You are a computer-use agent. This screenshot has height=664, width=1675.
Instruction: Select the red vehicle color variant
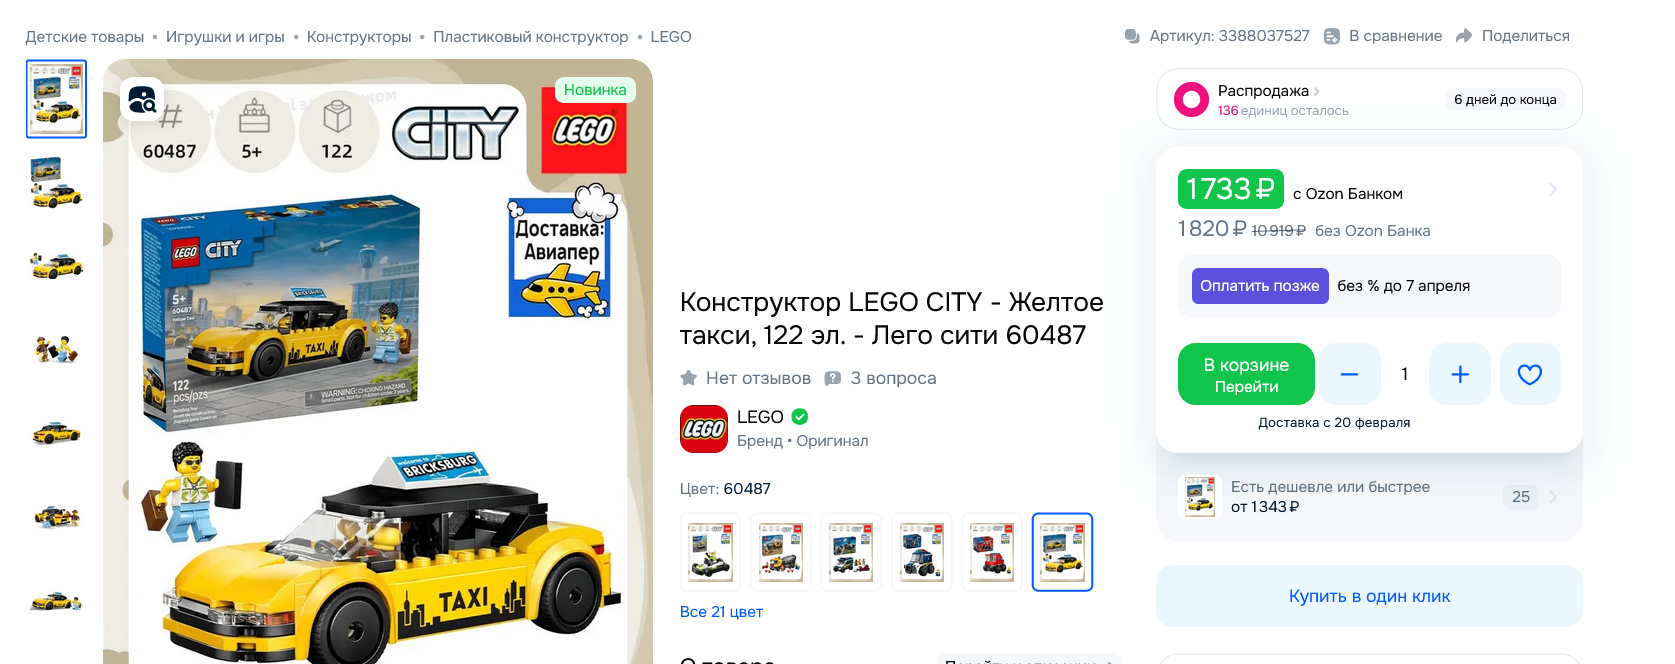pyautogui.click(x=992, y=552)
